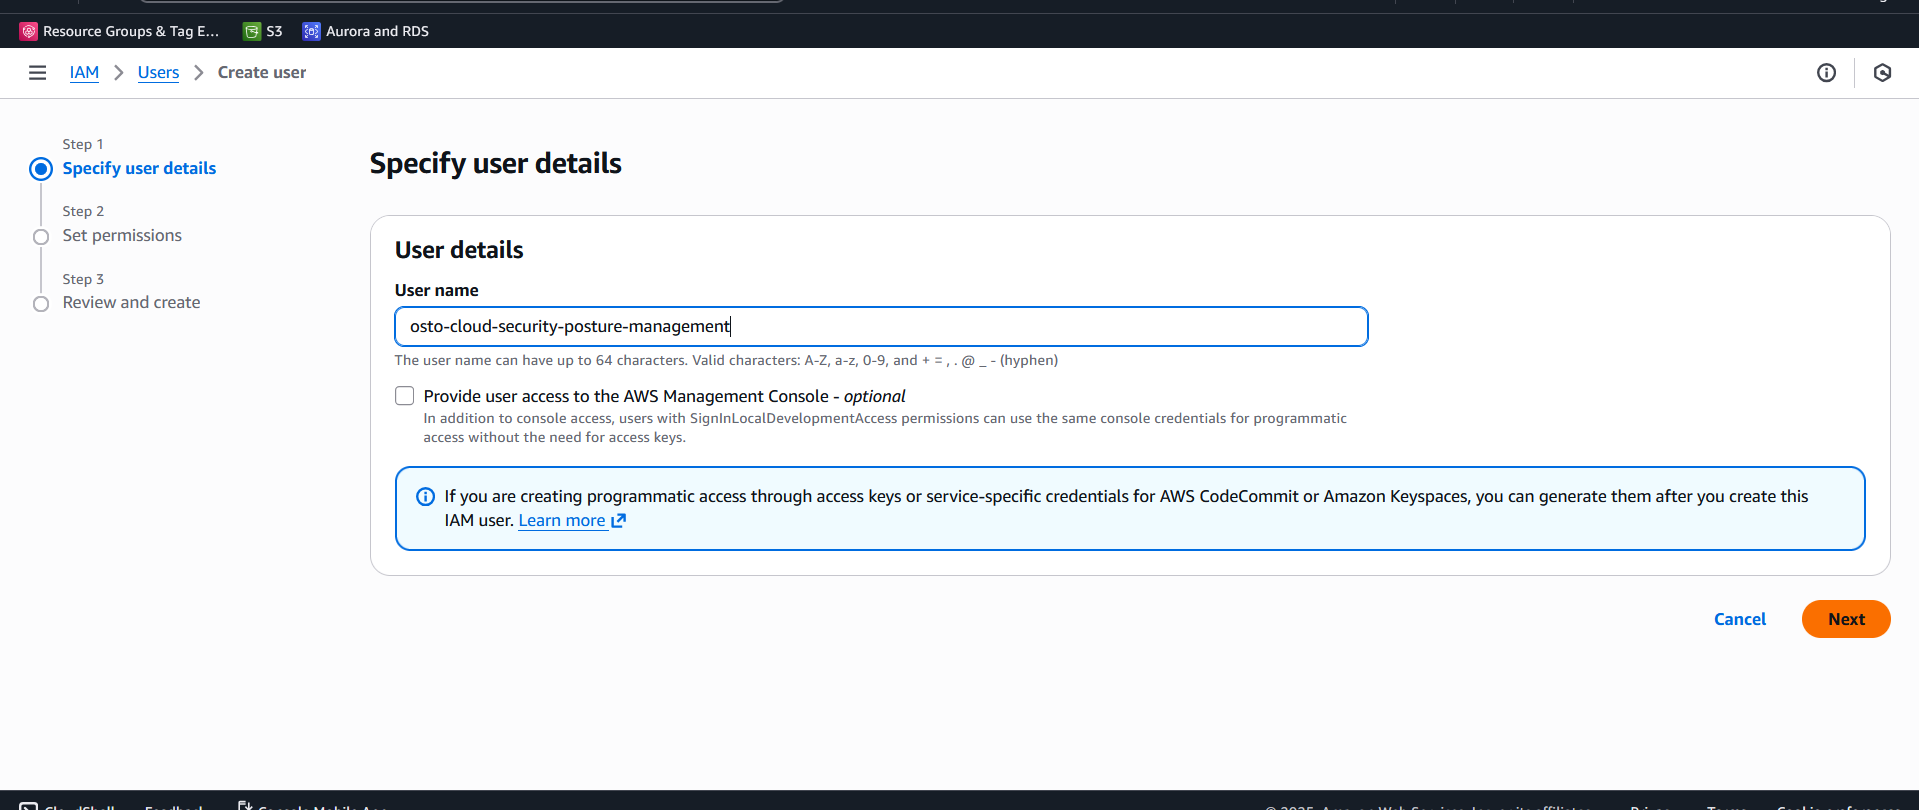1919x810 pixels.
Task: Select the Step 3 circle indicator
Action: tap(41, 304)
